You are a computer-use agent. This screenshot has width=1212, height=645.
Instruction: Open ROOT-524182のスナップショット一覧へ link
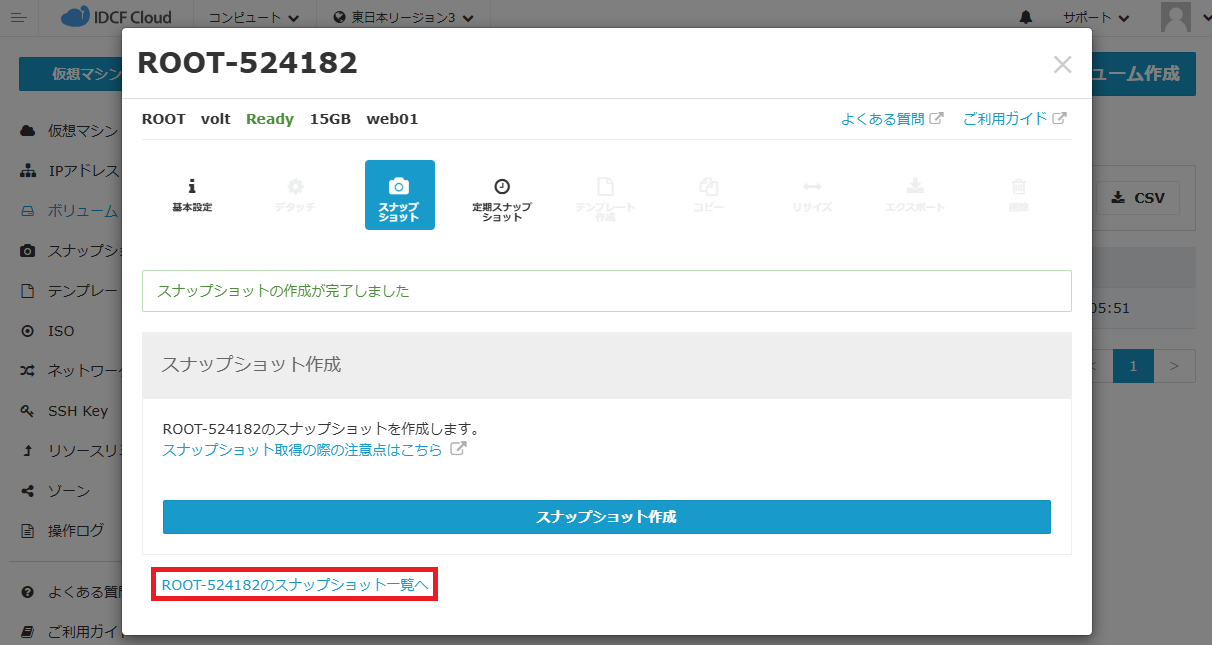294,585
